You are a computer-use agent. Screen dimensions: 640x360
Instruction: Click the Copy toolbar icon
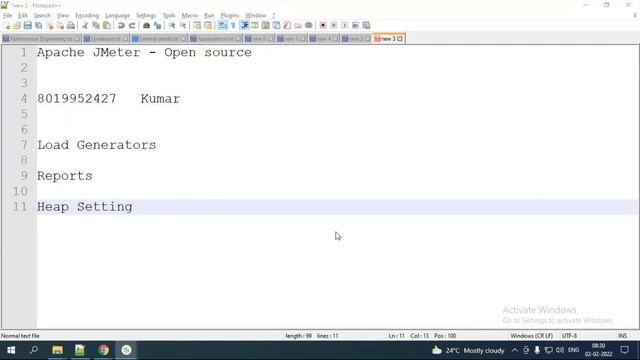pyautogui.click(x=96, y=26)
